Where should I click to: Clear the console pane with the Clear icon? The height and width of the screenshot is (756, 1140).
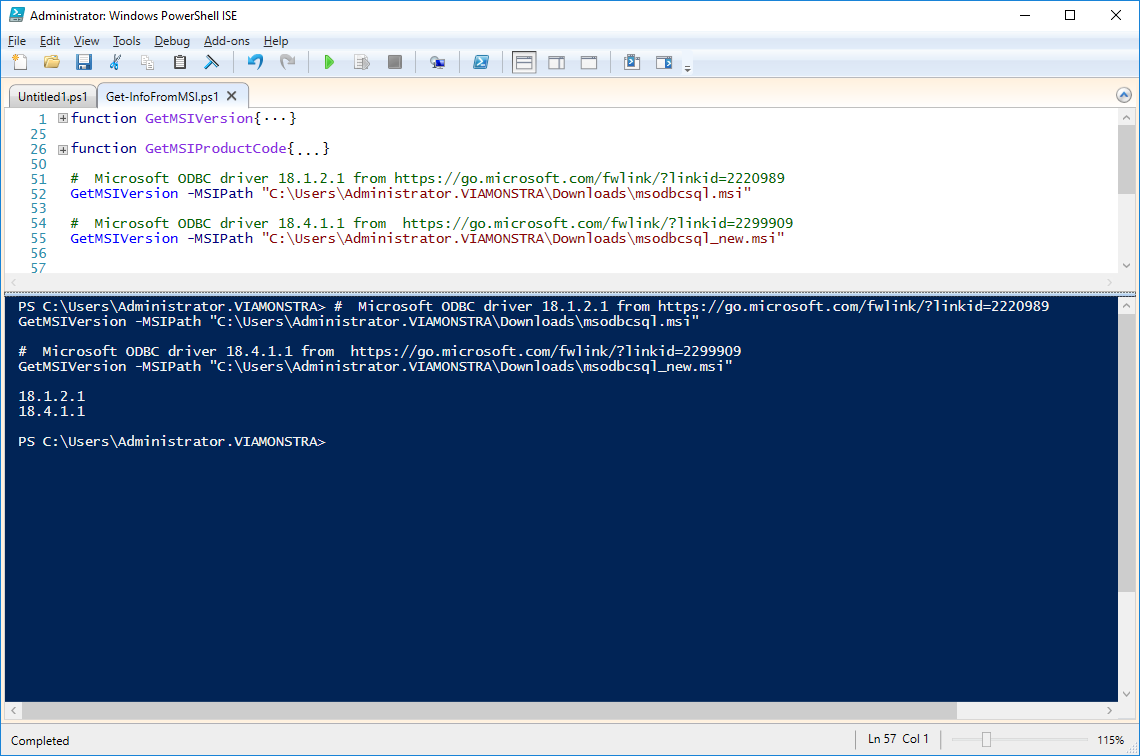212,63
